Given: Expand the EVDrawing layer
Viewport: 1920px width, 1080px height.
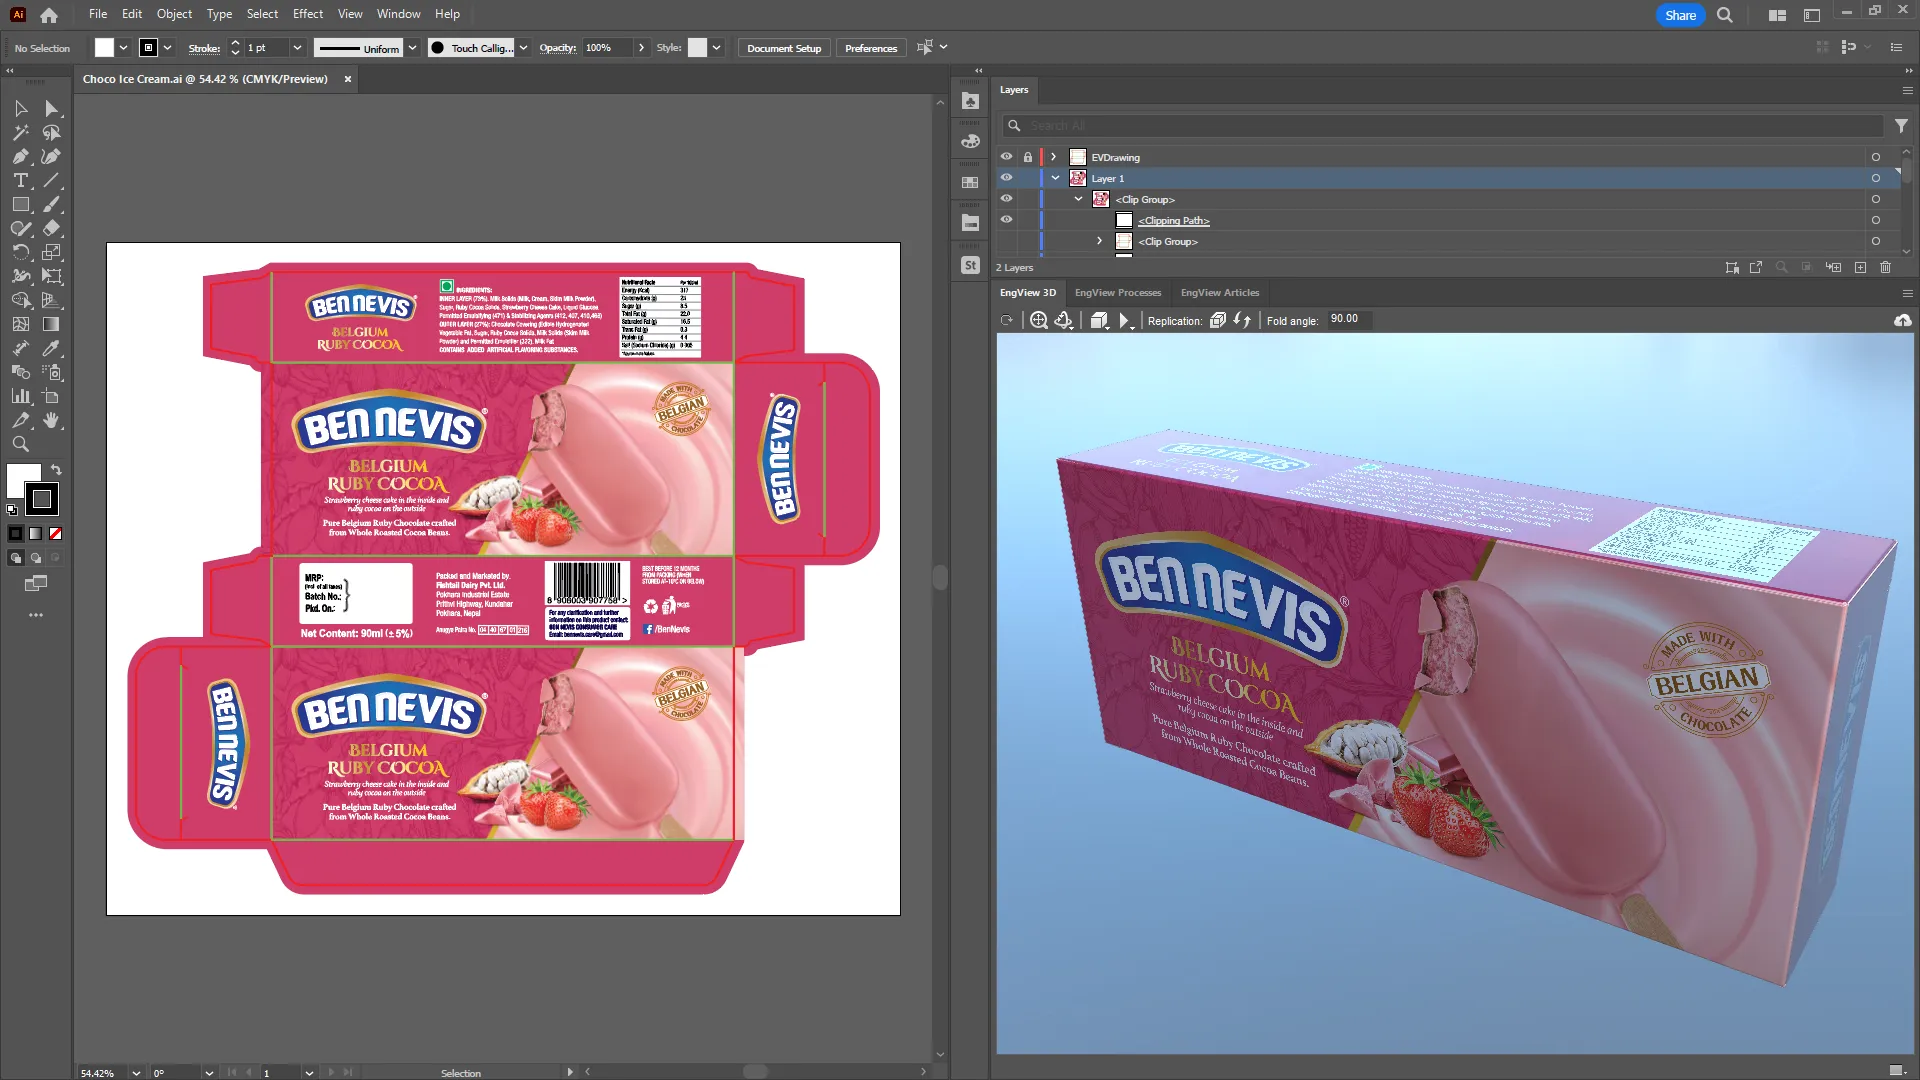Looking at the screenshot, I should (1054, 157).
